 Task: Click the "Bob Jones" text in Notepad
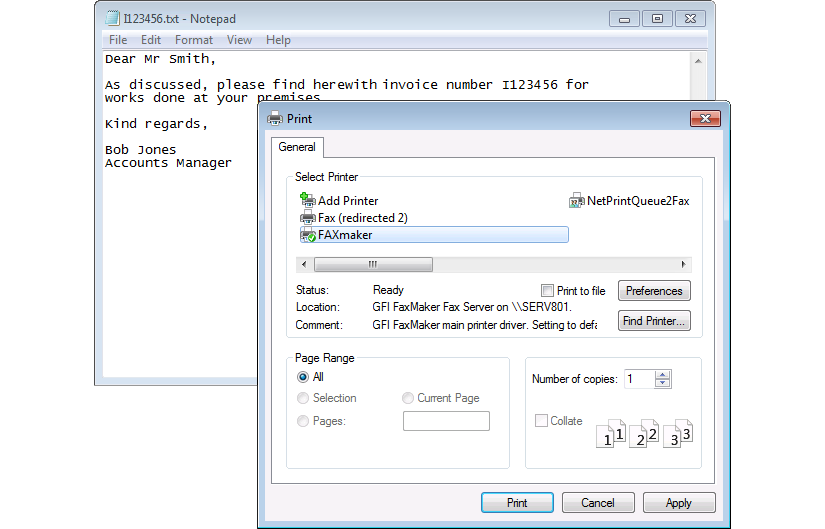(140, 149)
